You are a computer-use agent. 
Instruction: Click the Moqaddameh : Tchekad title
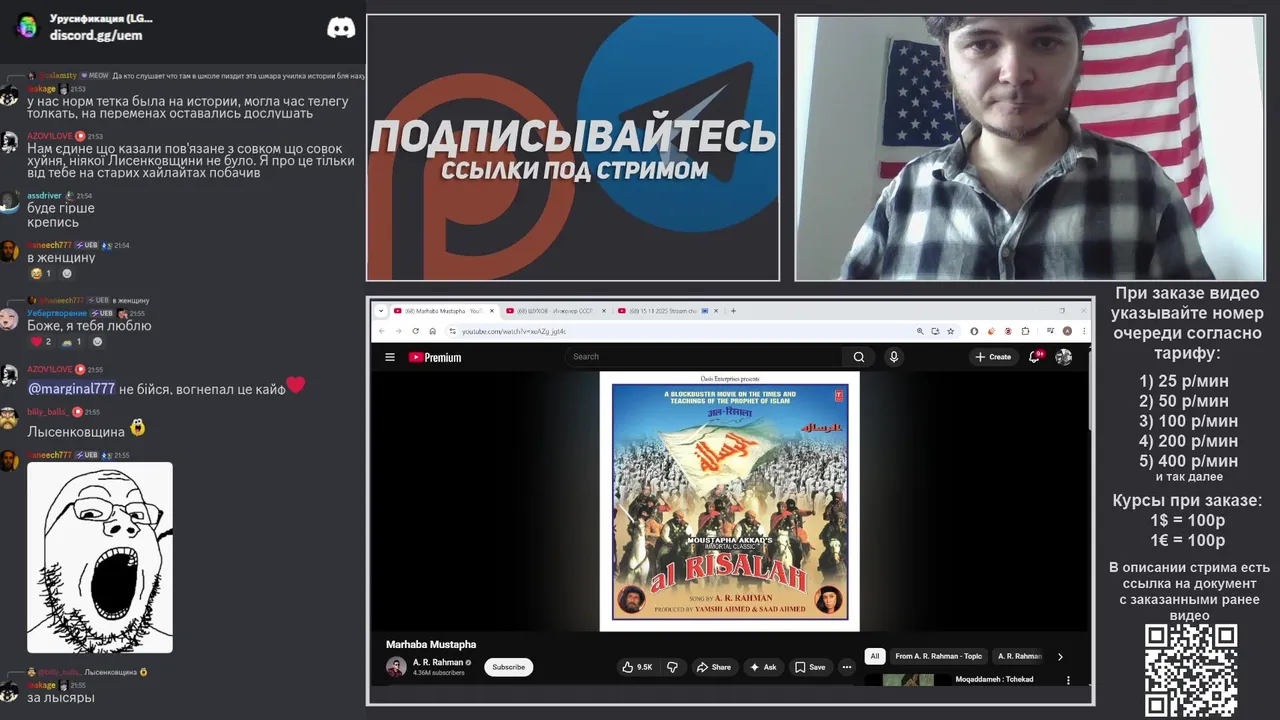coord(994,679)
